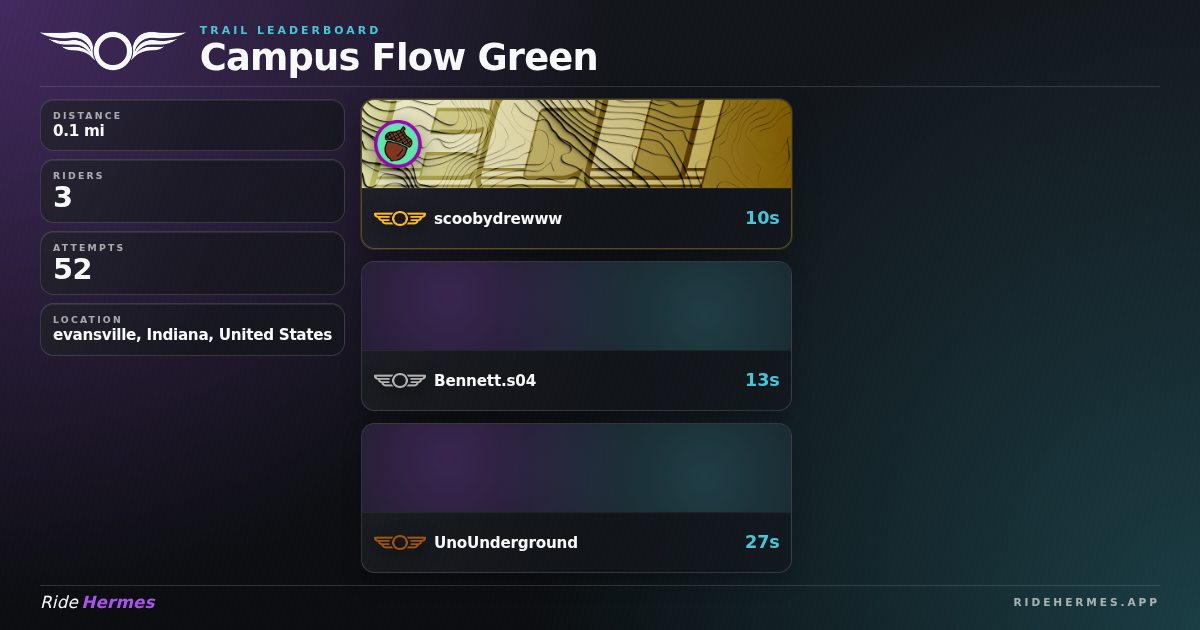Select UnoUnderground's blank card banner

pos(576,468)
